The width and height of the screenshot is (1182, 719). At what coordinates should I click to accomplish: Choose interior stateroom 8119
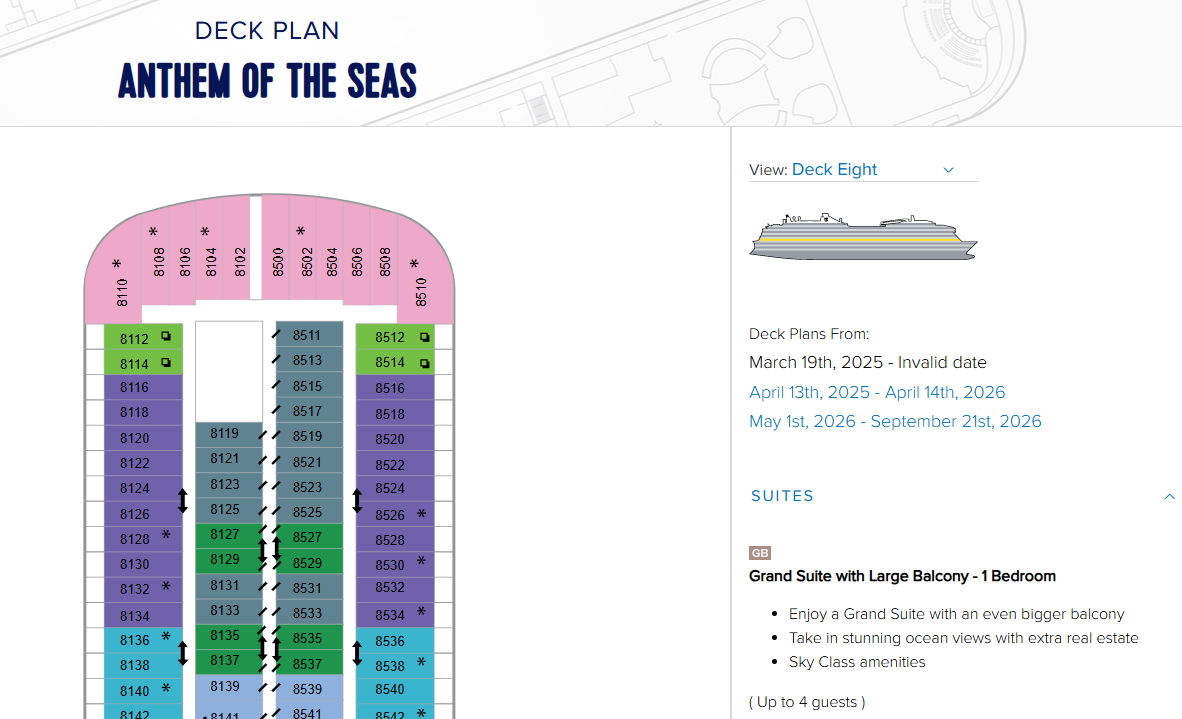[228, 433]
